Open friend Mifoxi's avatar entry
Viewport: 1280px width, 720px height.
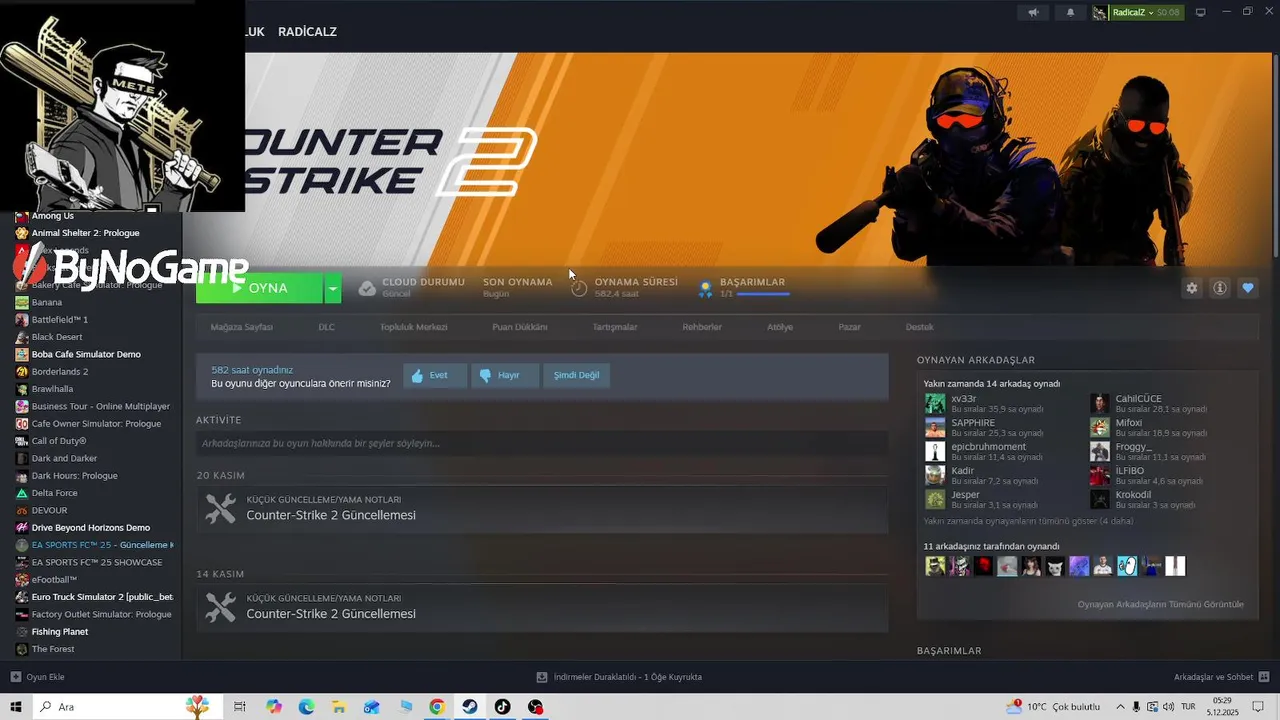[1100, 427]
